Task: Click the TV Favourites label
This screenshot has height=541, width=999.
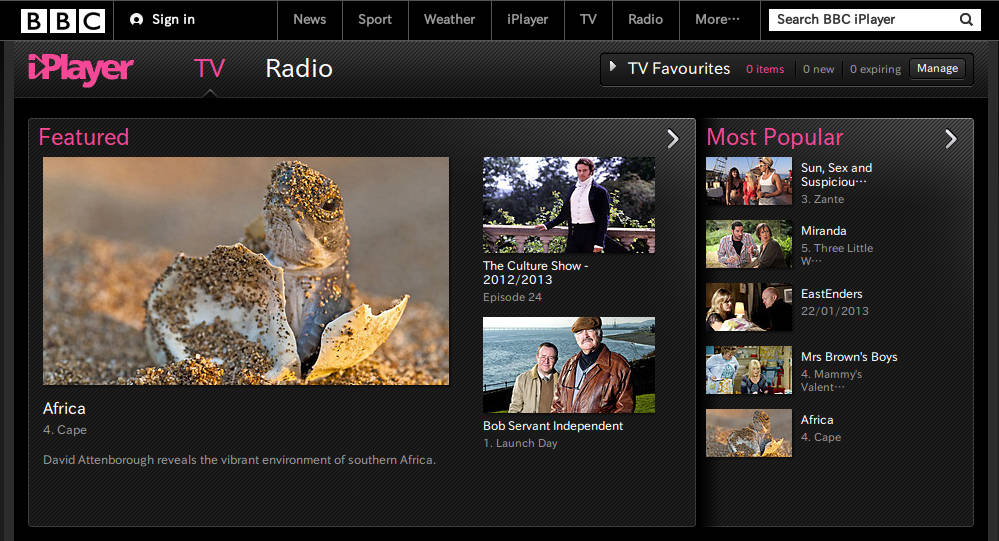Action: pos(679,68)
